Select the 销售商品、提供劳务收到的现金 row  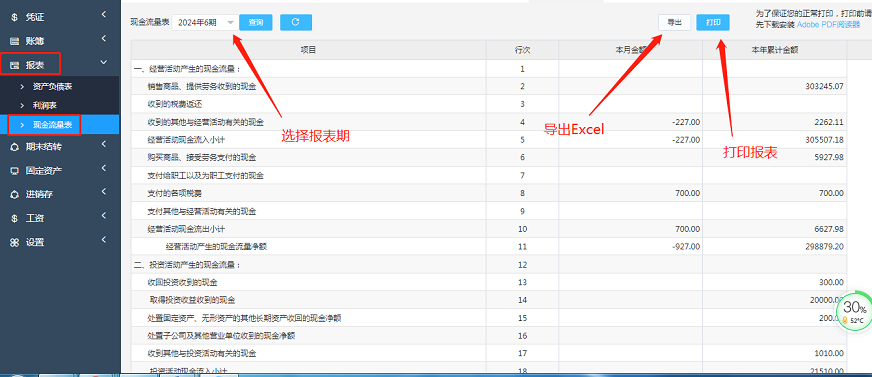[489, 86]
